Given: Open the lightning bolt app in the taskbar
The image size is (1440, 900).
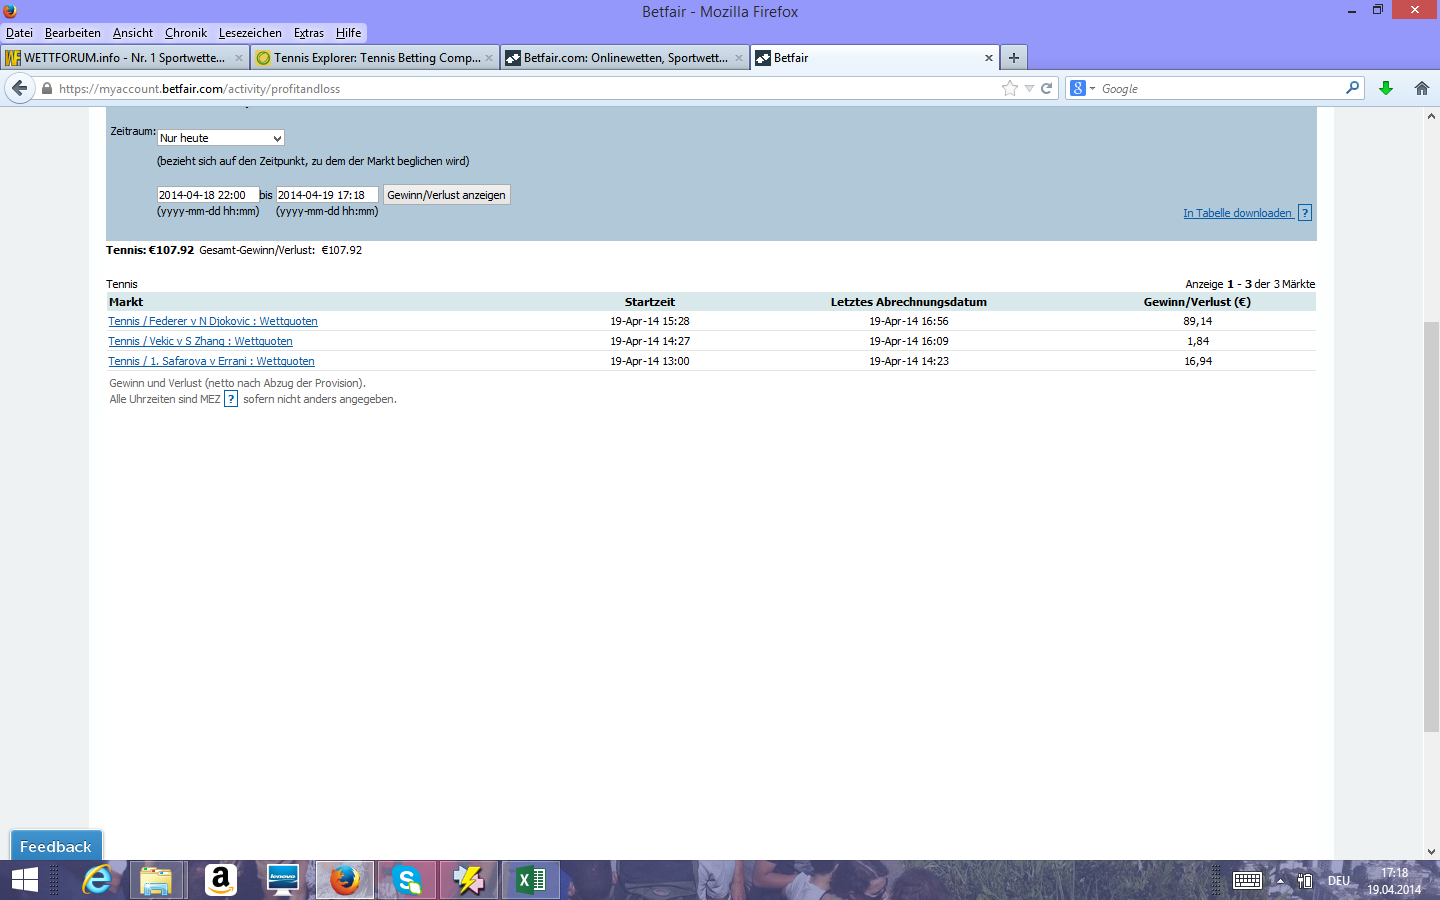Looking at the screenshot, I should tap(469, 880).
